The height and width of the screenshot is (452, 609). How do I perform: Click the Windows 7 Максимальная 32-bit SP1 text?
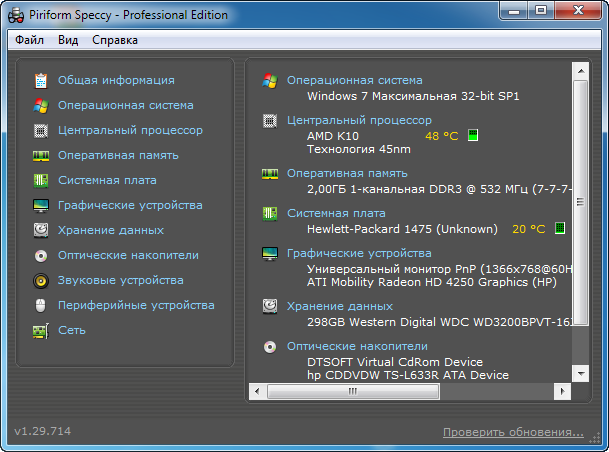(x=413, y=96)
